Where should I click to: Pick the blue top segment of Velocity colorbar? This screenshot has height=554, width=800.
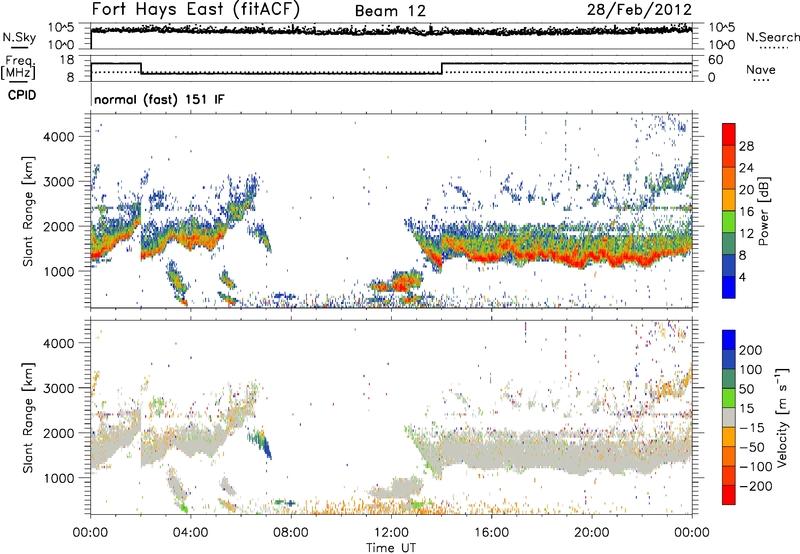[729, 340]
